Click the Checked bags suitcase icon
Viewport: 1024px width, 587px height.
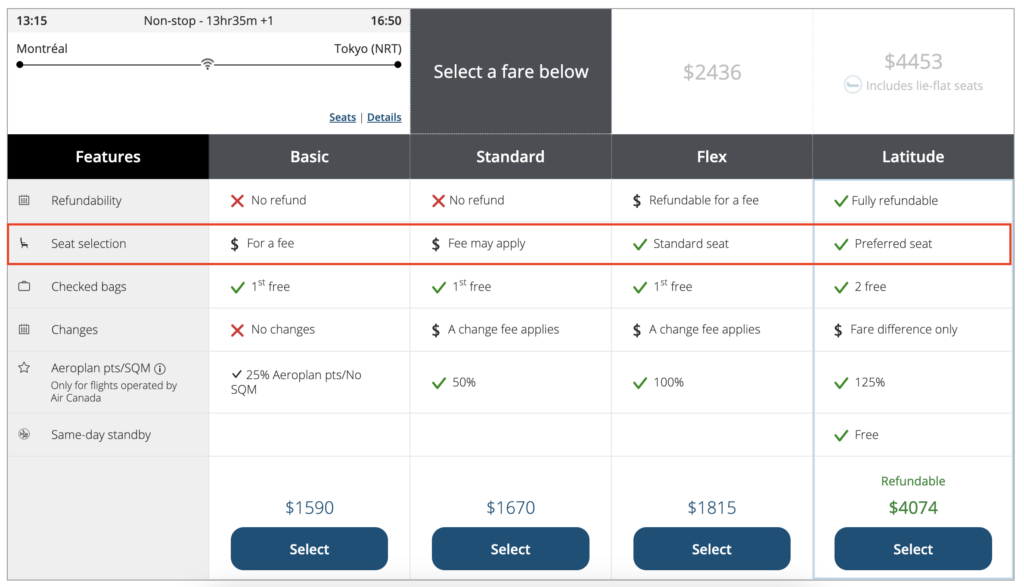pos(25,287)
